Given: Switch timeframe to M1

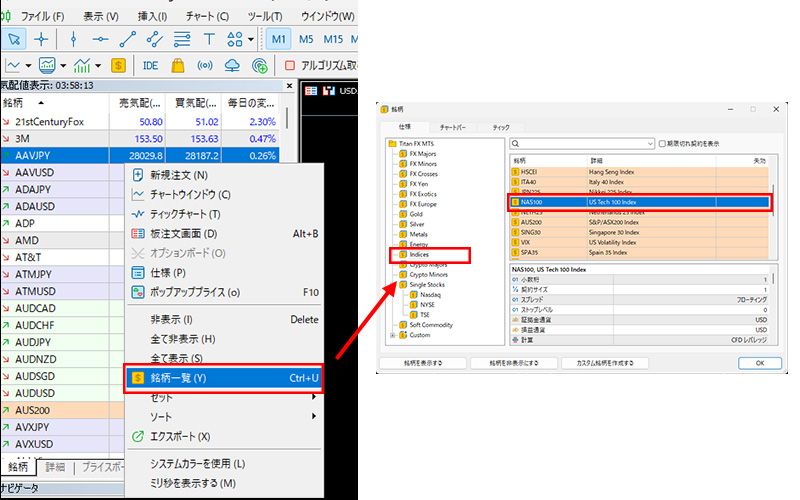Looking at the screenshot, I should (279, 39).
